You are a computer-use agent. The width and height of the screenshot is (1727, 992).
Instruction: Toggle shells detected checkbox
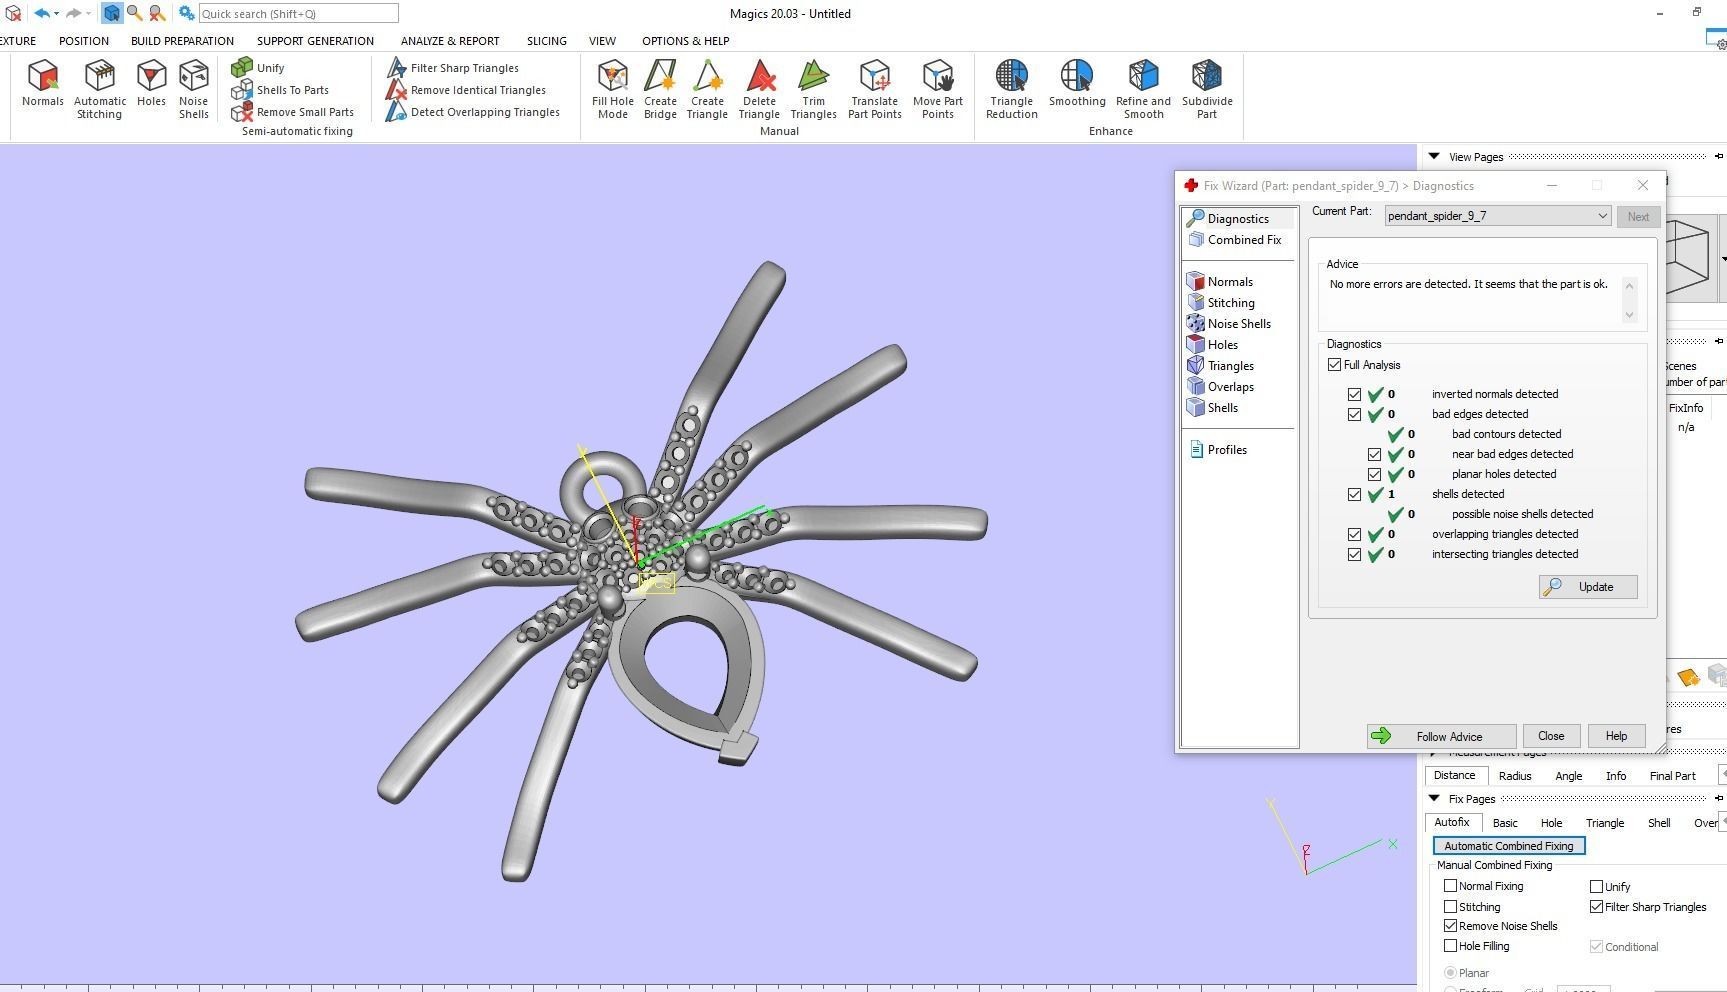tap(1354, 494)
